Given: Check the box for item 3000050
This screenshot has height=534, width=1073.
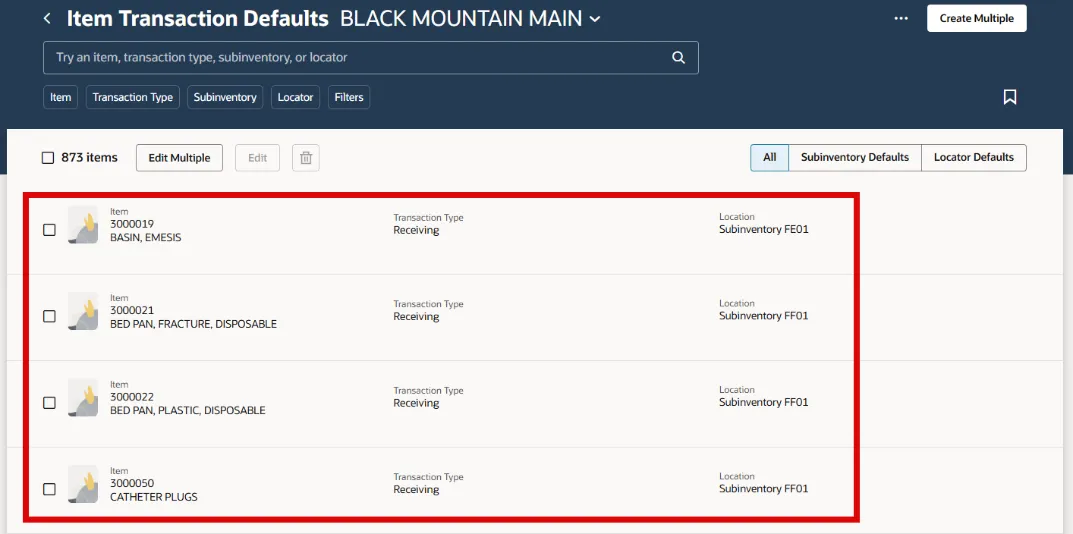Looking at the screenshot, I should (x=49, y=490).
